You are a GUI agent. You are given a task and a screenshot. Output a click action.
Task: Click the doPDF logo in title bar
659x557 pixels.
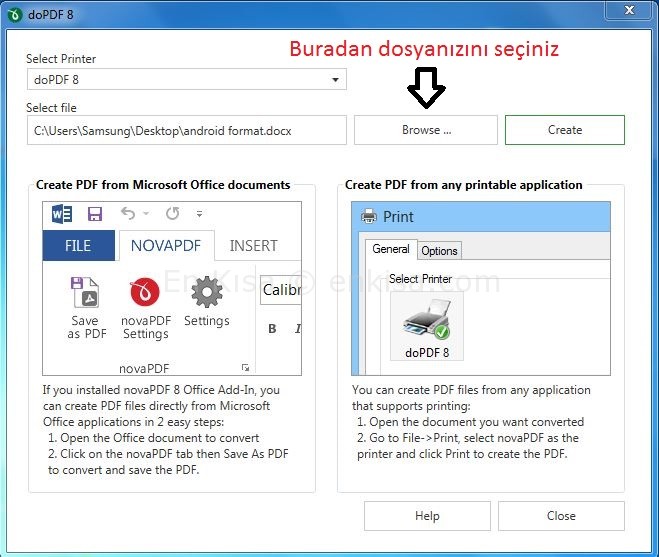(15, 15)
